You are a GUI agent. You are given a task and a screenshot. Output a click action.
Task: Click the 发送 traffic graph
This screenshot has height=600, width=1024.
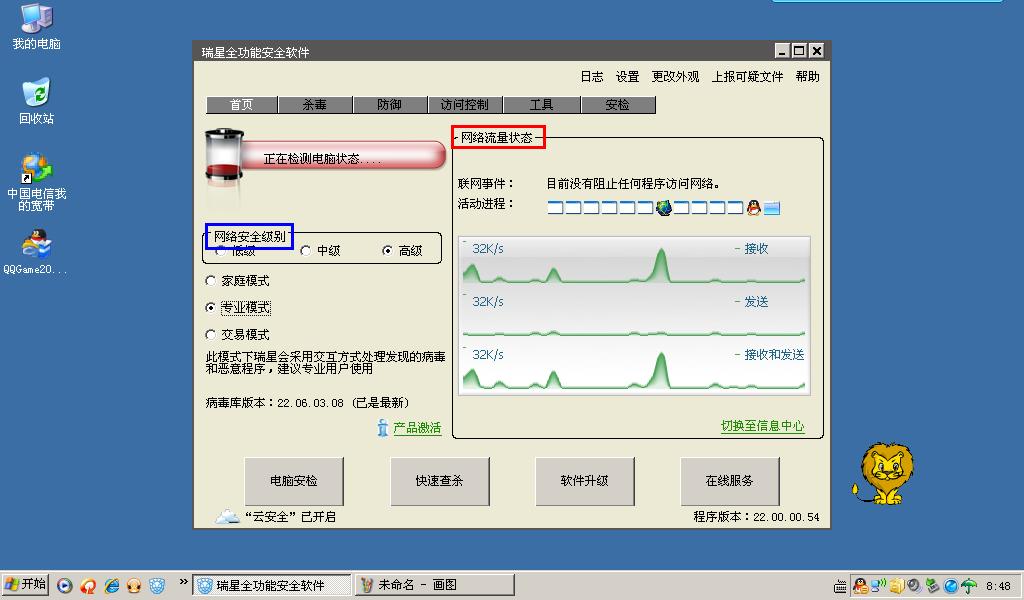[x=634, y=314]
